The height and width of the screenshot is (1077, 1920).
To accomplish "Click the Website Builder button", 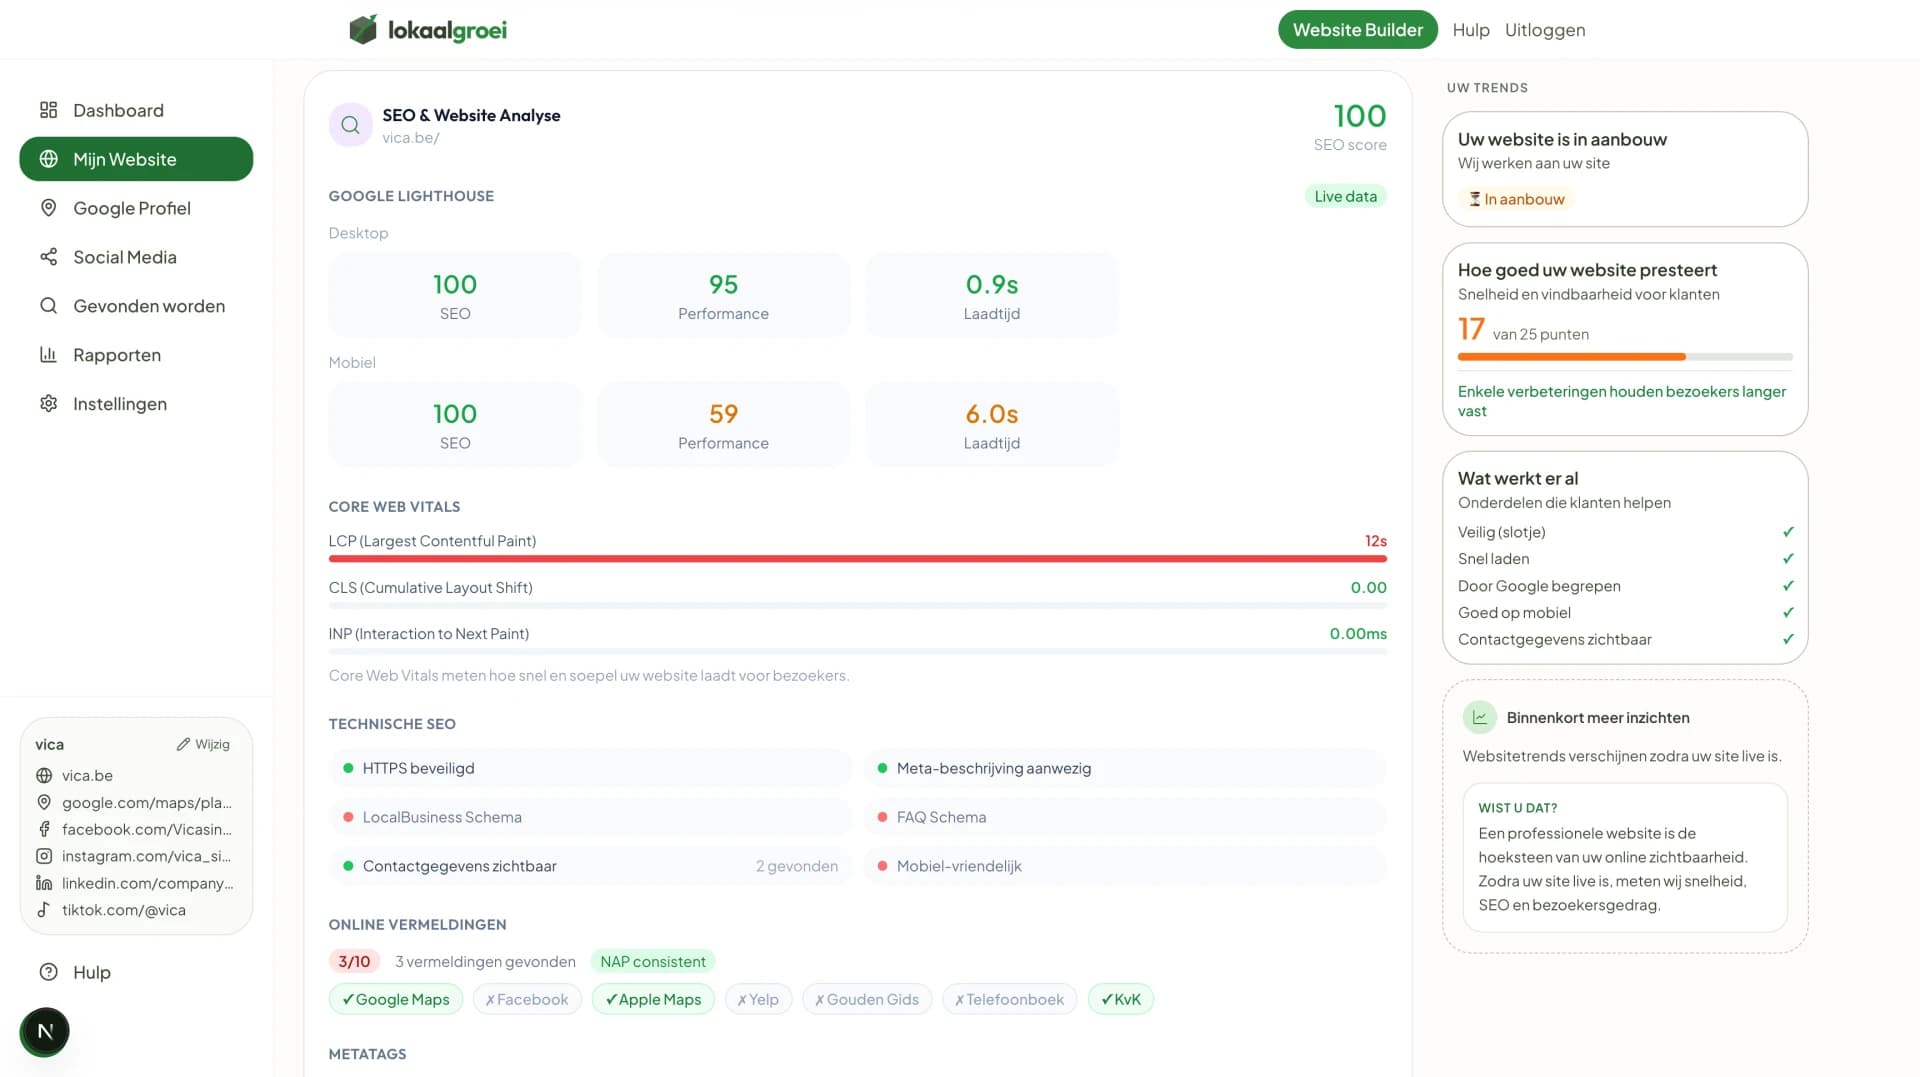I will click(1357, 30).
